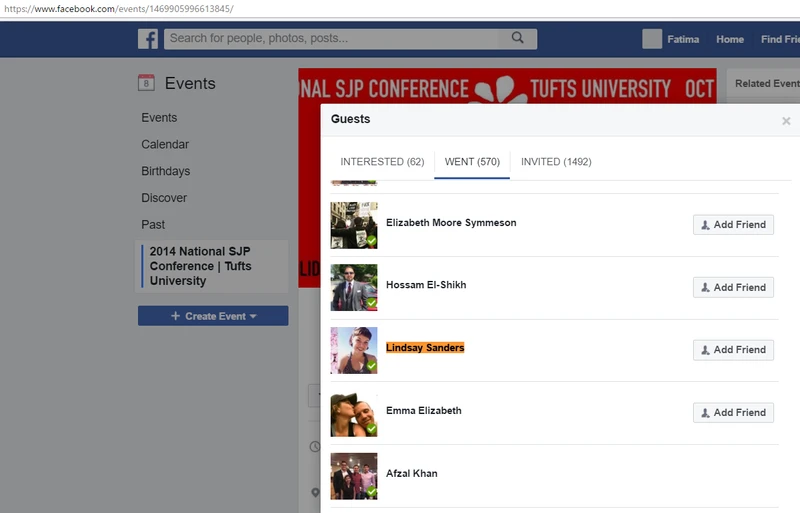Image resolution: width=800 pixels, height=513 pixels.
Task: Close the Guests dialog
Action: point(786,121)
